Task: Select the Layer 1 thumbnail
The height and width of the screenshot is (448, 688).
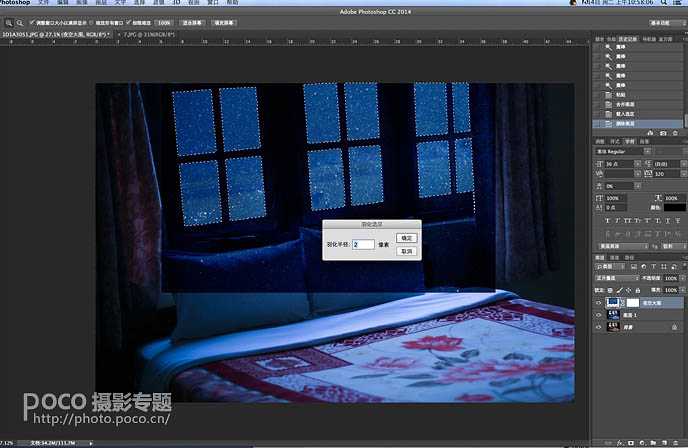Action: [613, 315]
